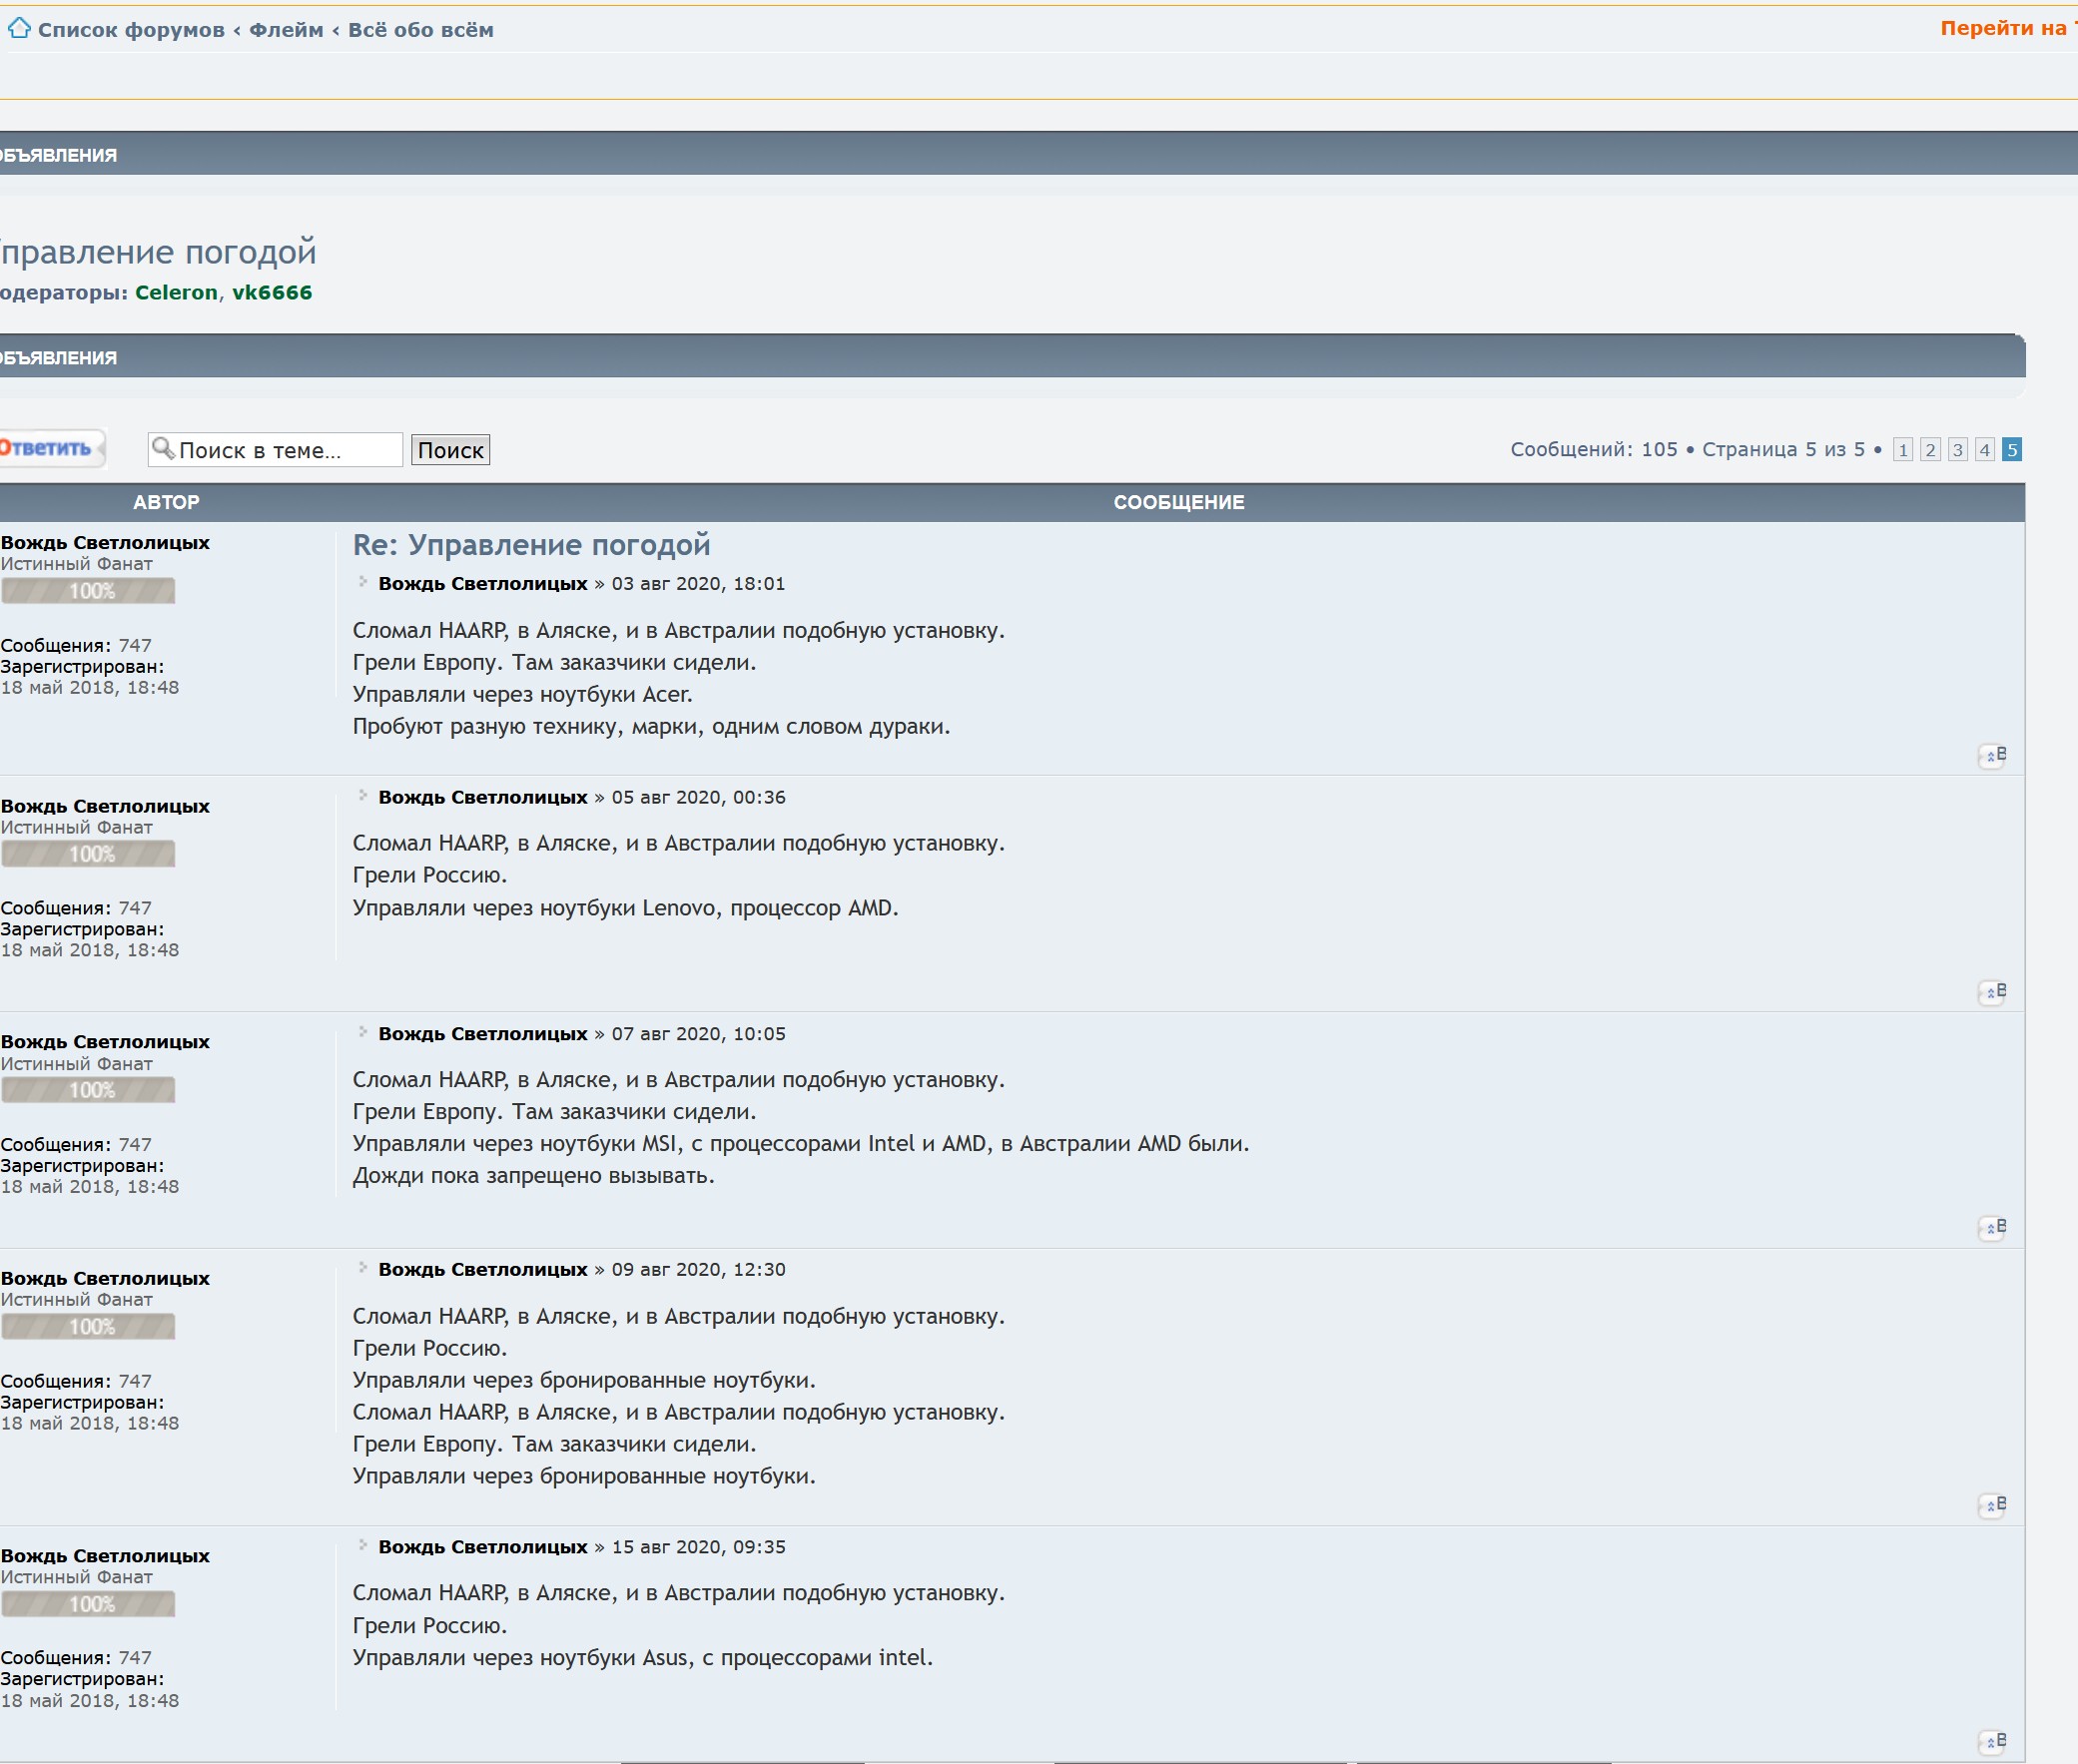Open moderator Celeron's profile
Viewport: 2078px width, 1764px height.
(x=176, y=293)
